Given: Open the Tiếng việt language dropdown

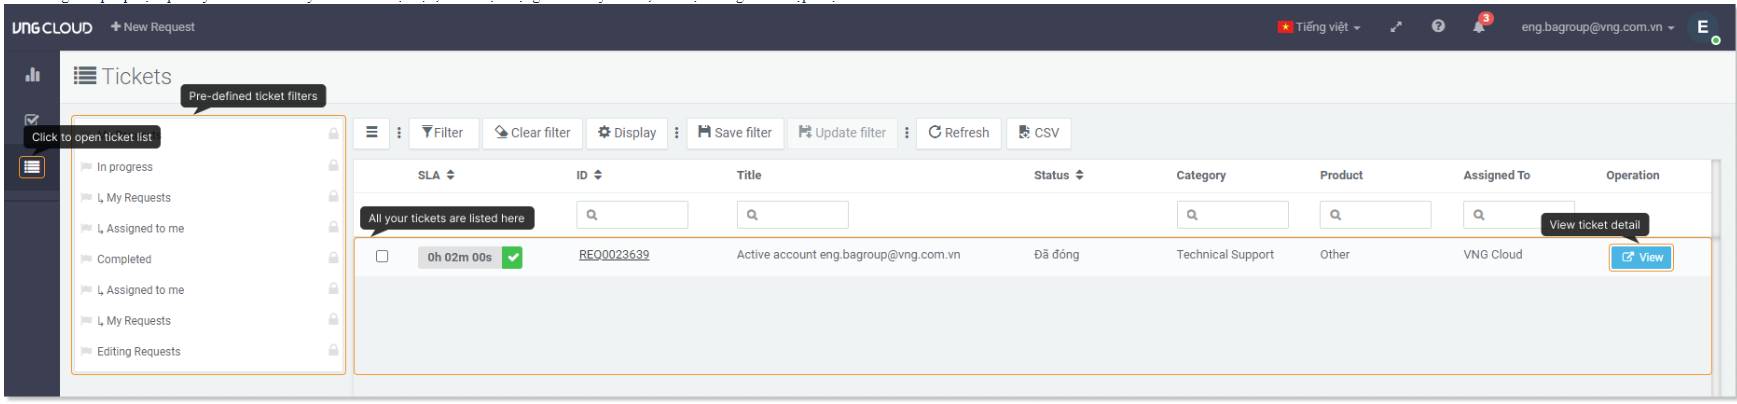Looking at the screenshot, I should pyautogui.click(x=1319, y=27).
